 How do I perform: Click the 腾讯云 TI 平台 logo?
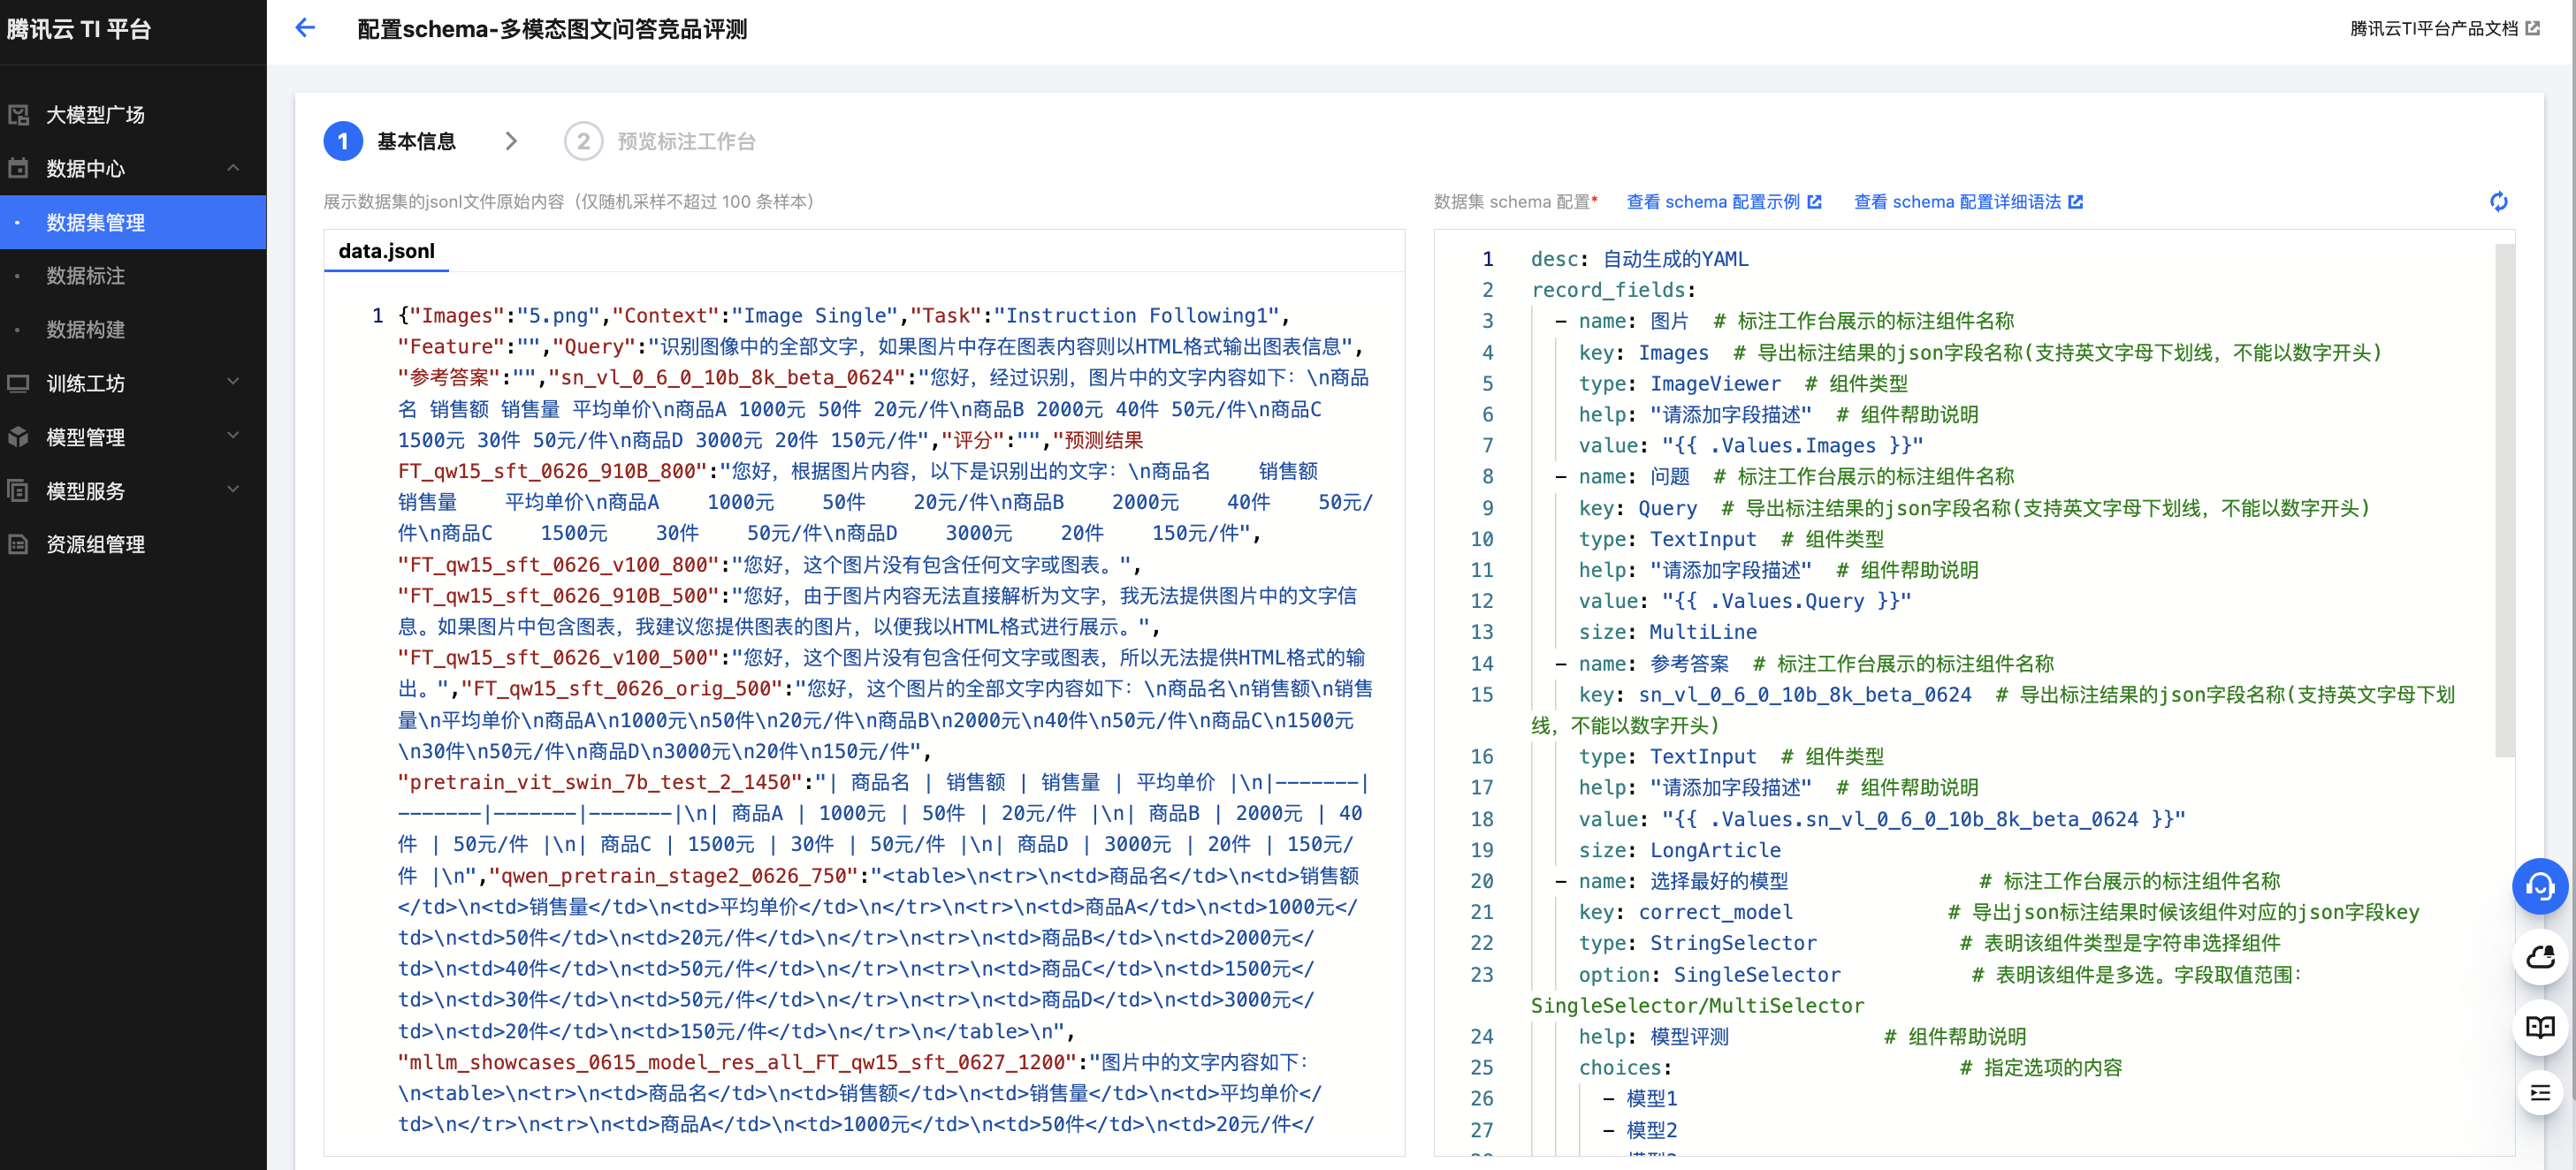click(79, 29)
